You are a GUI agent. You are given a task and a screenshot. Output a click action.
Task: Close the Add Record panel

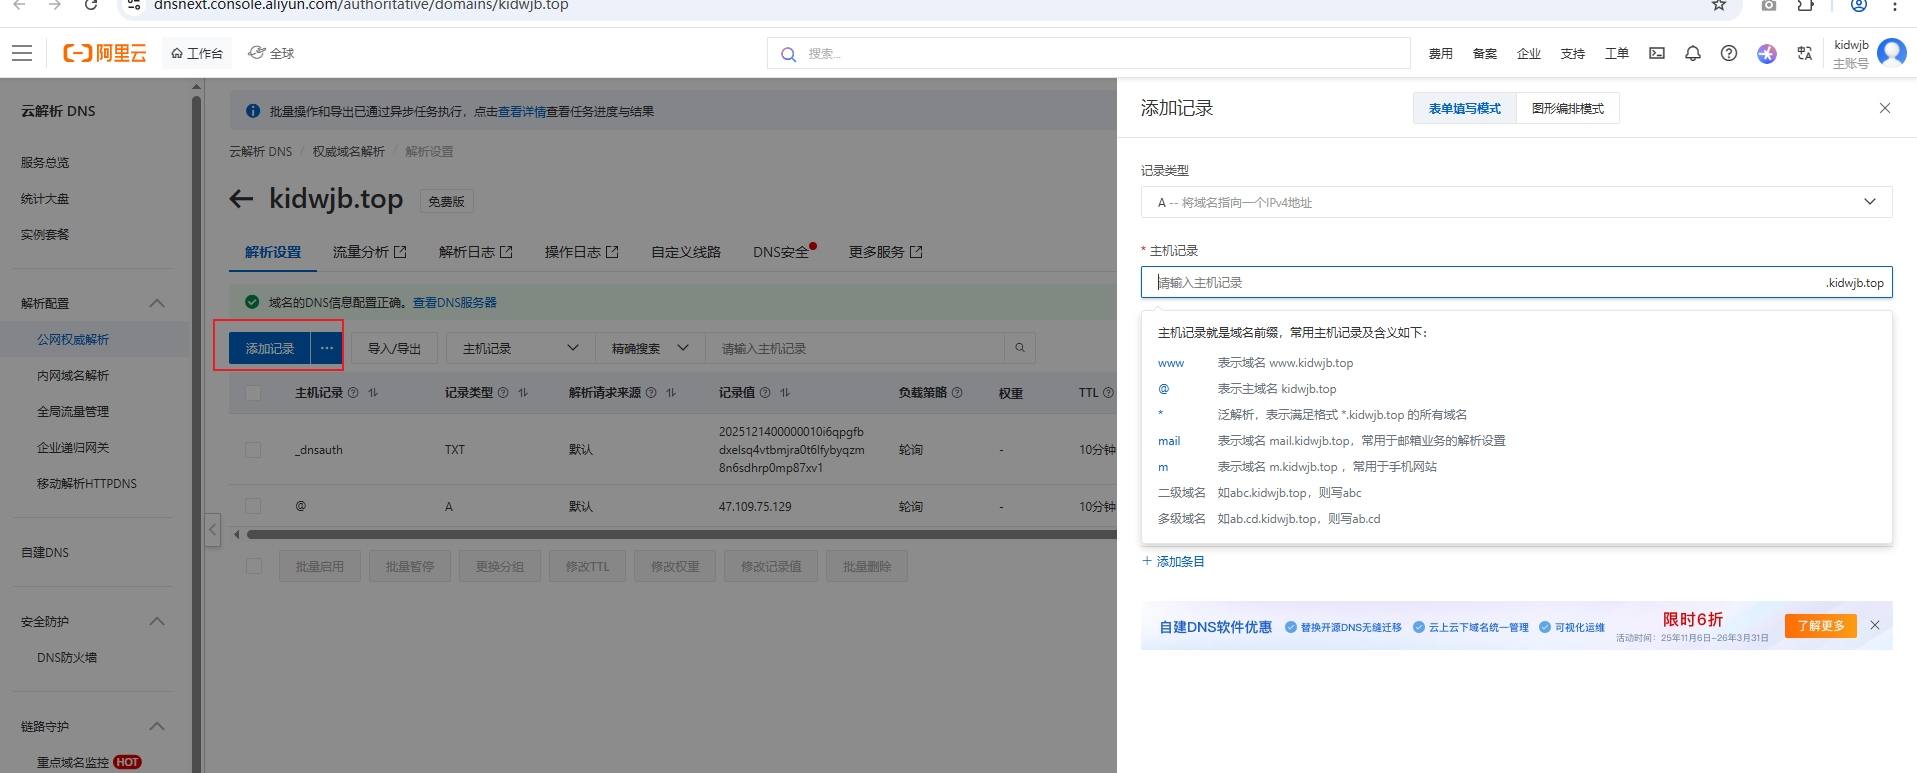(x=1884, y=108)
